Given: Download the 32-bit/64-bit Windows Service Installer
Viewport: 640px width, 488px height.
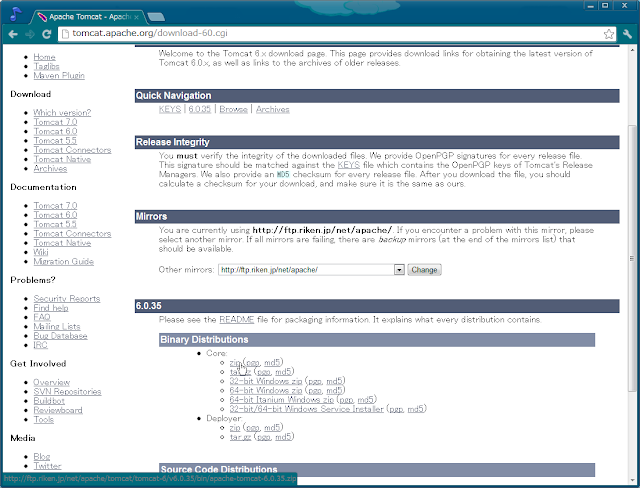Looking at the screenshot, I should [x=307, y=409].
